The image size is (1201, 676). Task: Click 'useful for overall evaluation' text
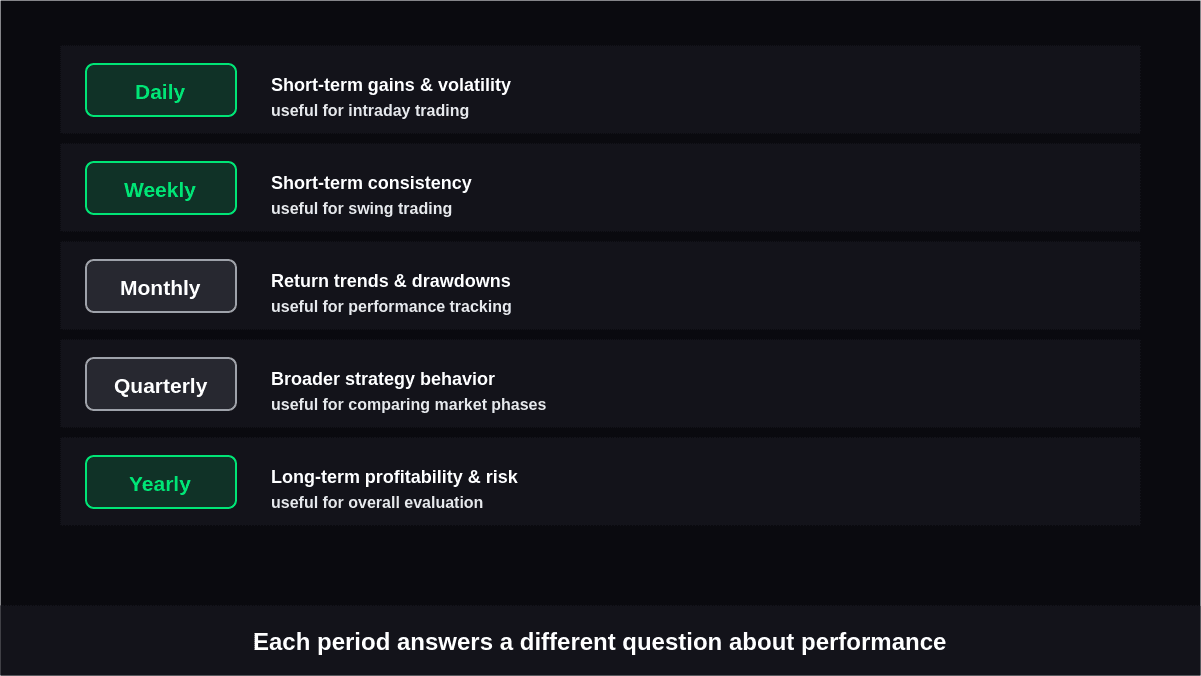point(377,503)
